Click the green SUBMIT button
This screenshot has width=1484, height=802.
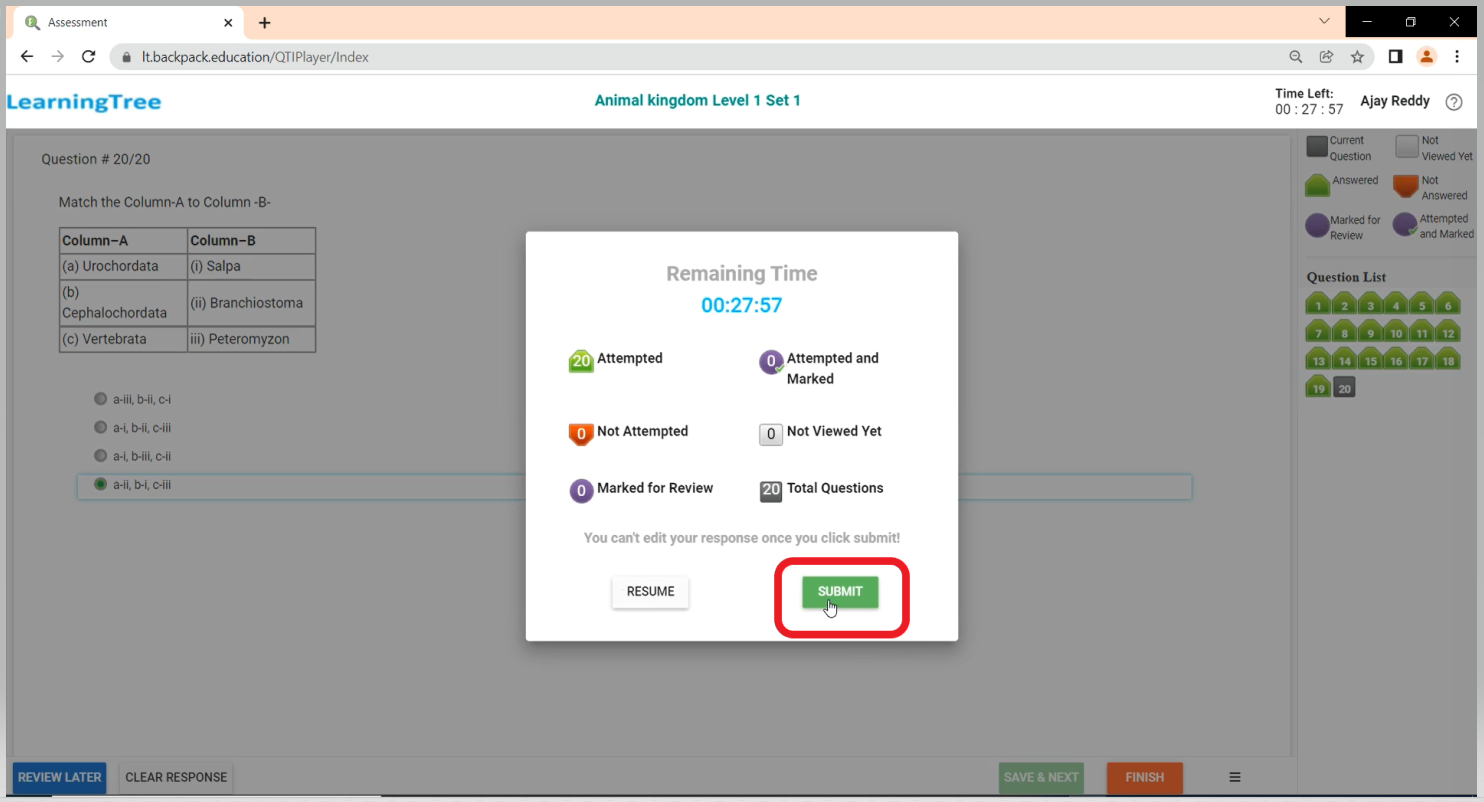tap(839, 591)
